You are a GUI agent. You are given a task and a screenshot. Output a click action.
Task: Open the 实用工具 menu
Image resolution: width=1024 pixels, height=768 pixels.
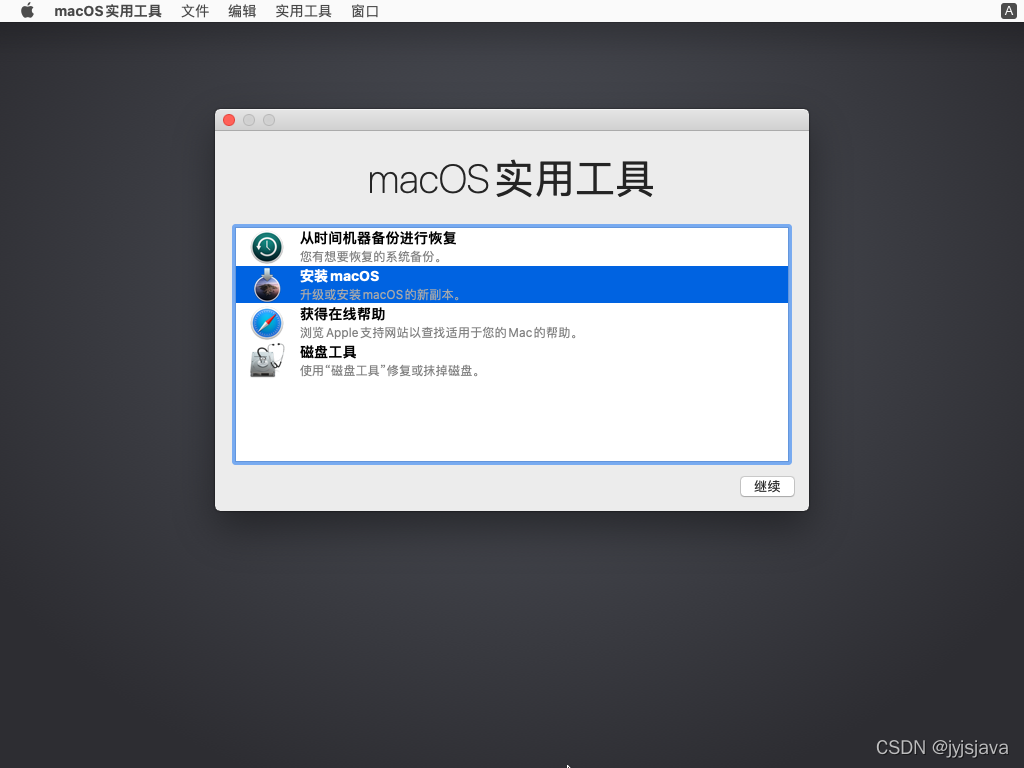click(x=303, y=11)
